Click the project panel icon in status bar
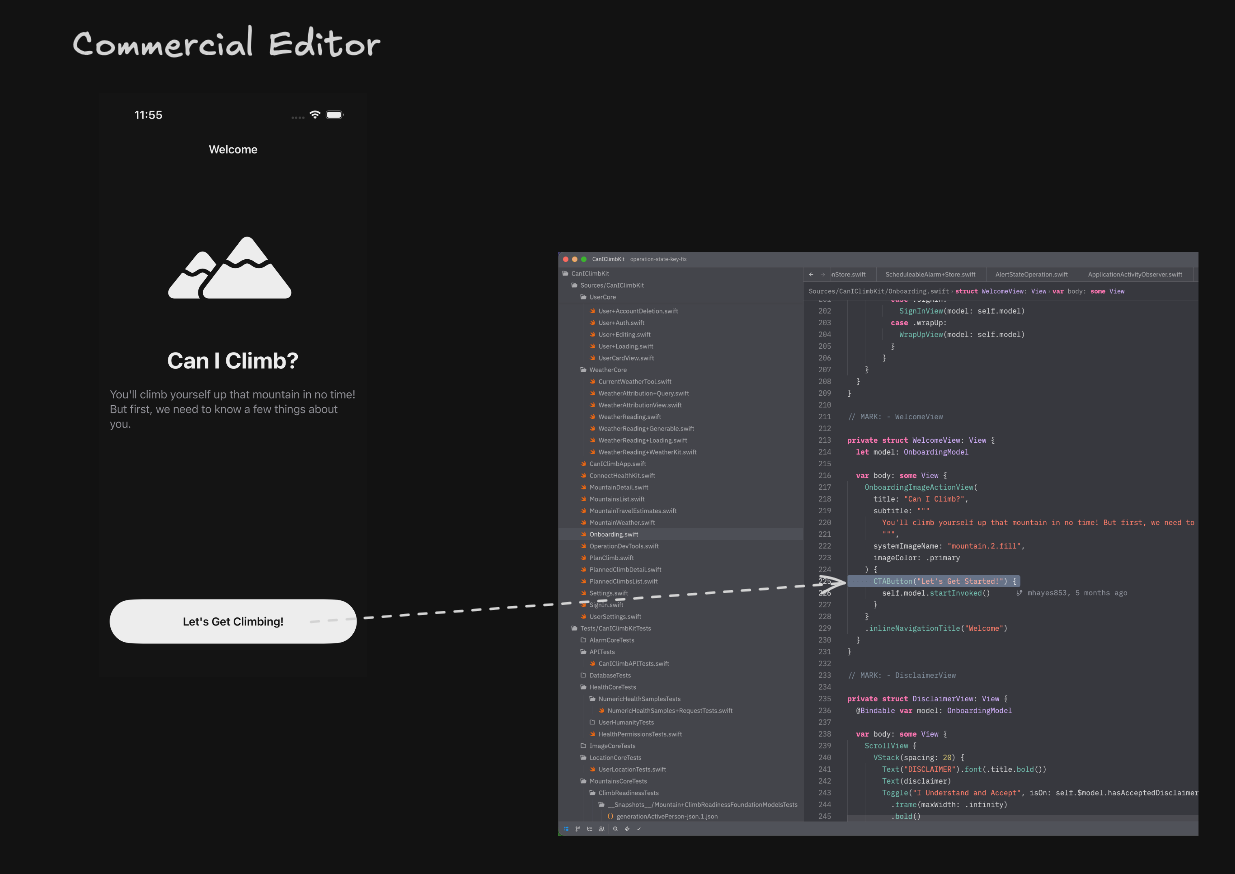 (566, 829)
